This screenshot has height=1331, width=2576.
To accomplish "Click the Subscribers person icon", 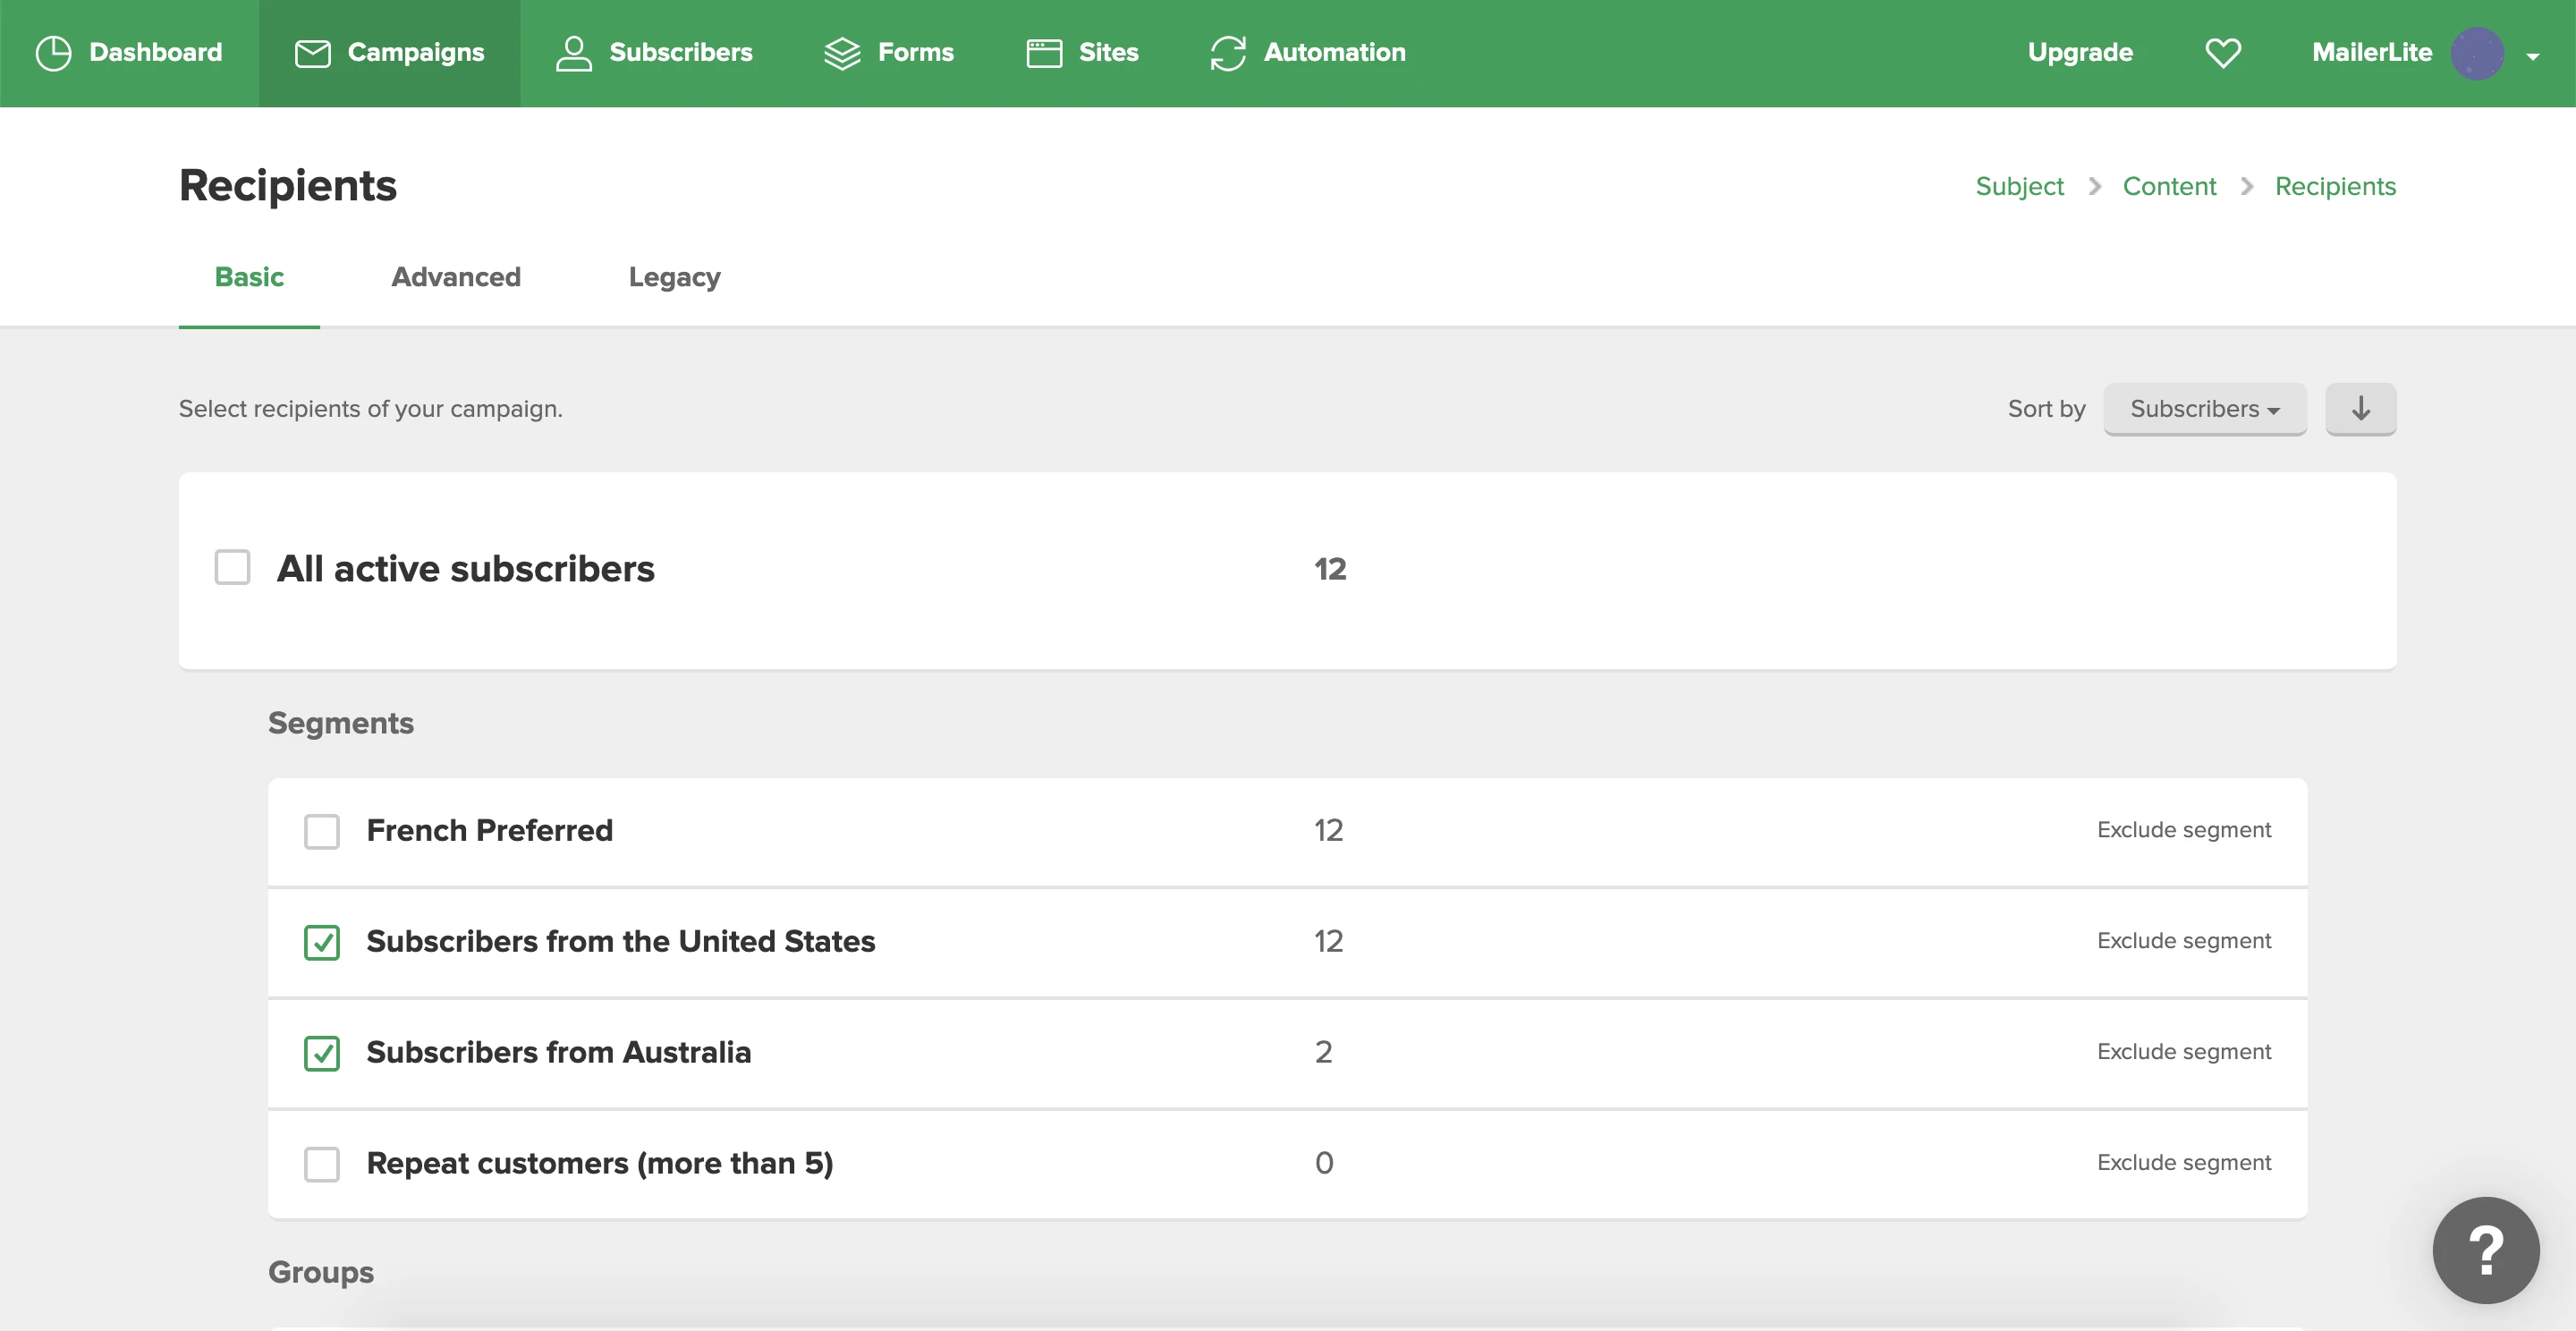I will pos(573,53).
